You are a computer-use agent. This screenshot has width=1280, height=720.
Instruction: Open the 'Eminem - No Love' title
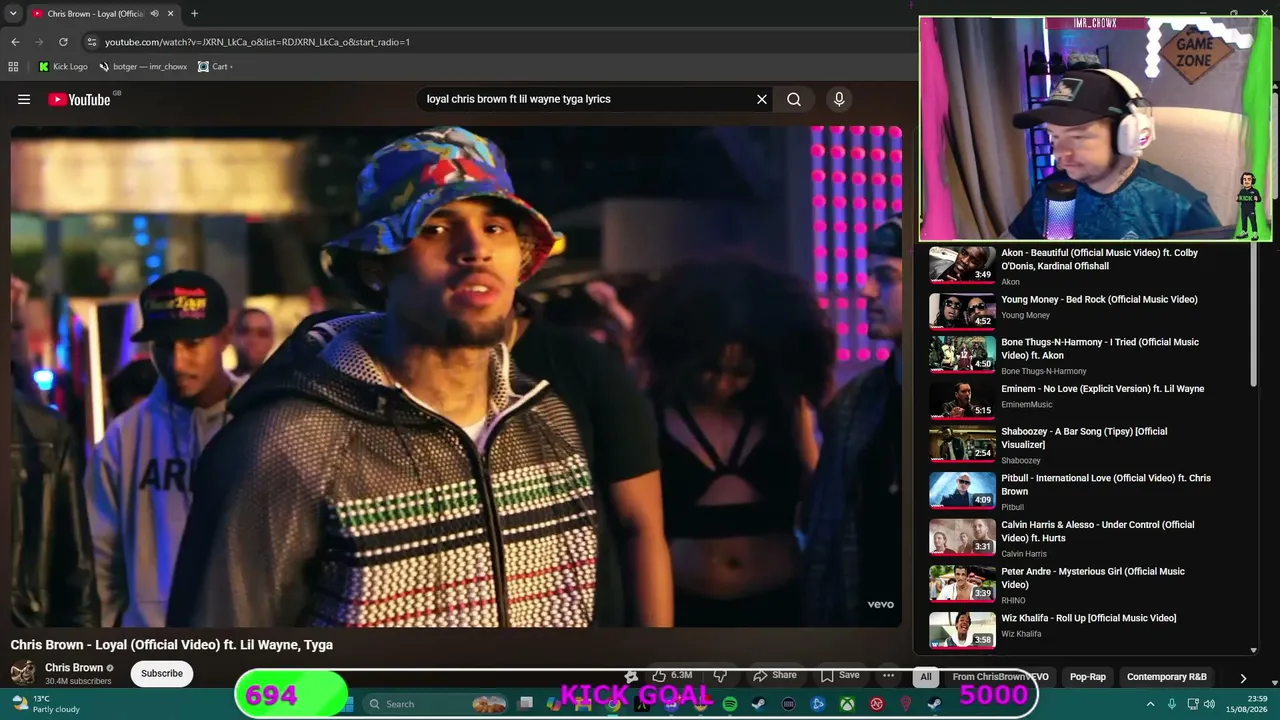(1102, 388)
